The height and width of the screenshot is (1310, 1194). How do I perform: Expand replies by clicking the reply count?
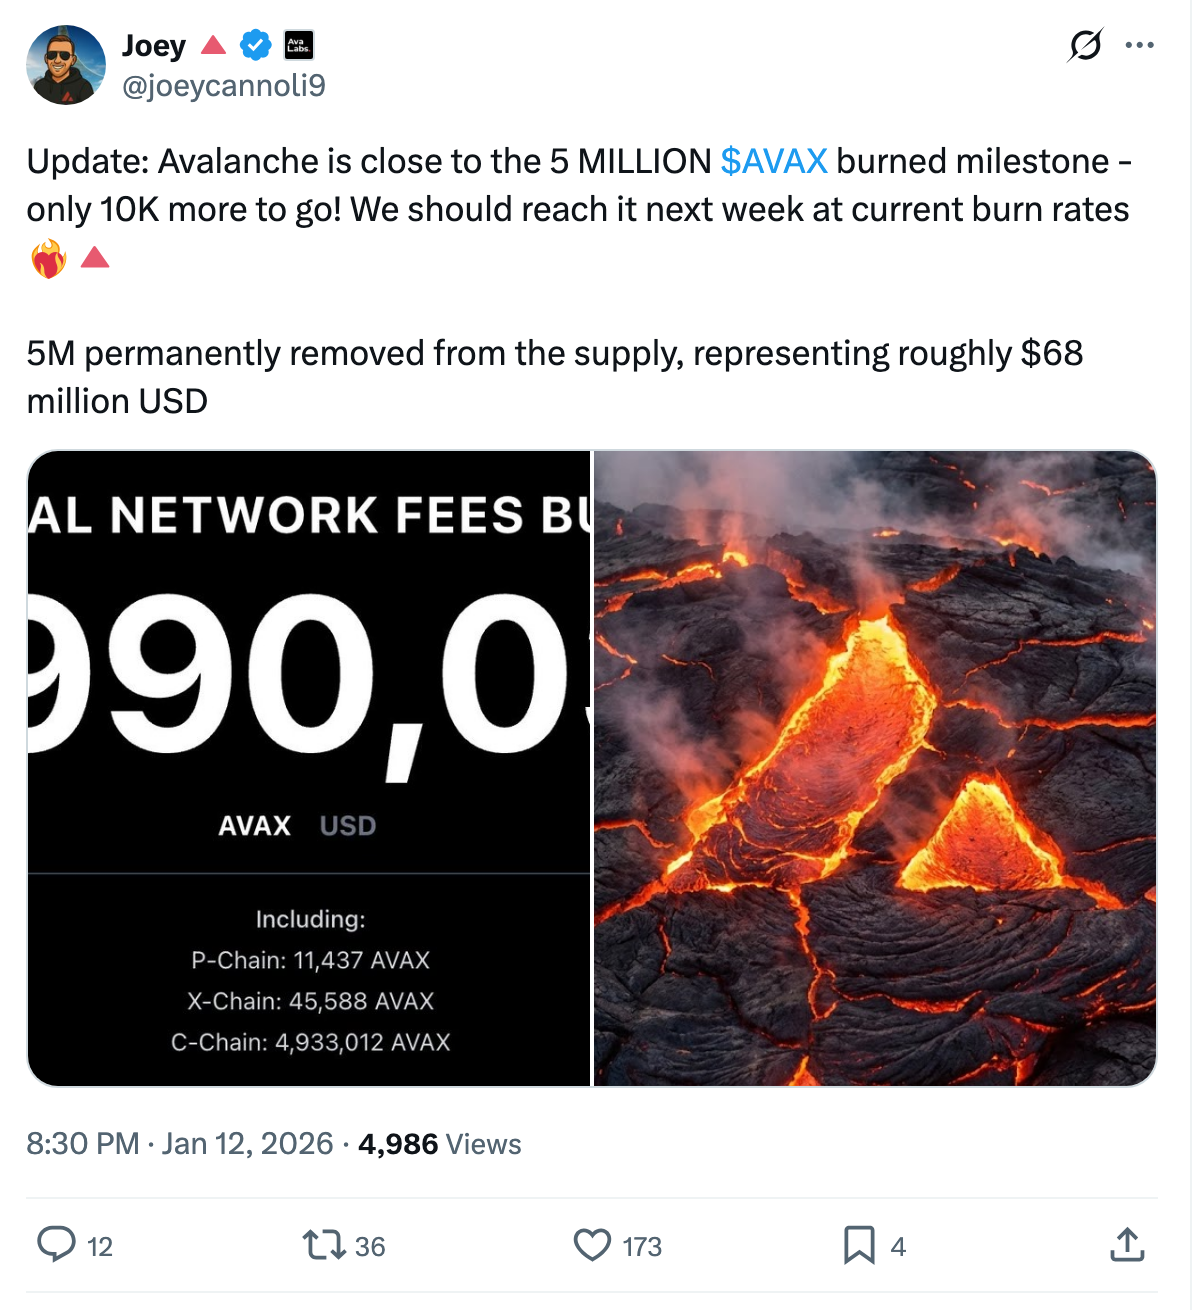pyautogui.click(x=97, y=1247)
